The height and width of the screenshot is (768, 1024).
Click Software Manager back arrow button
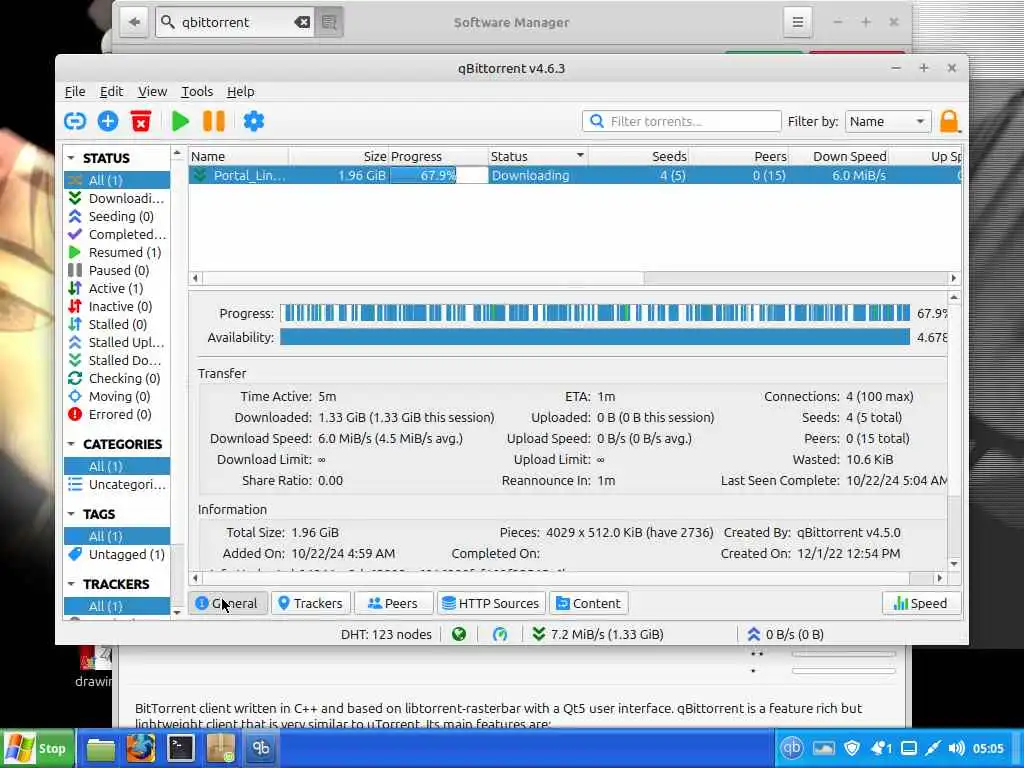tap(134, 22)
